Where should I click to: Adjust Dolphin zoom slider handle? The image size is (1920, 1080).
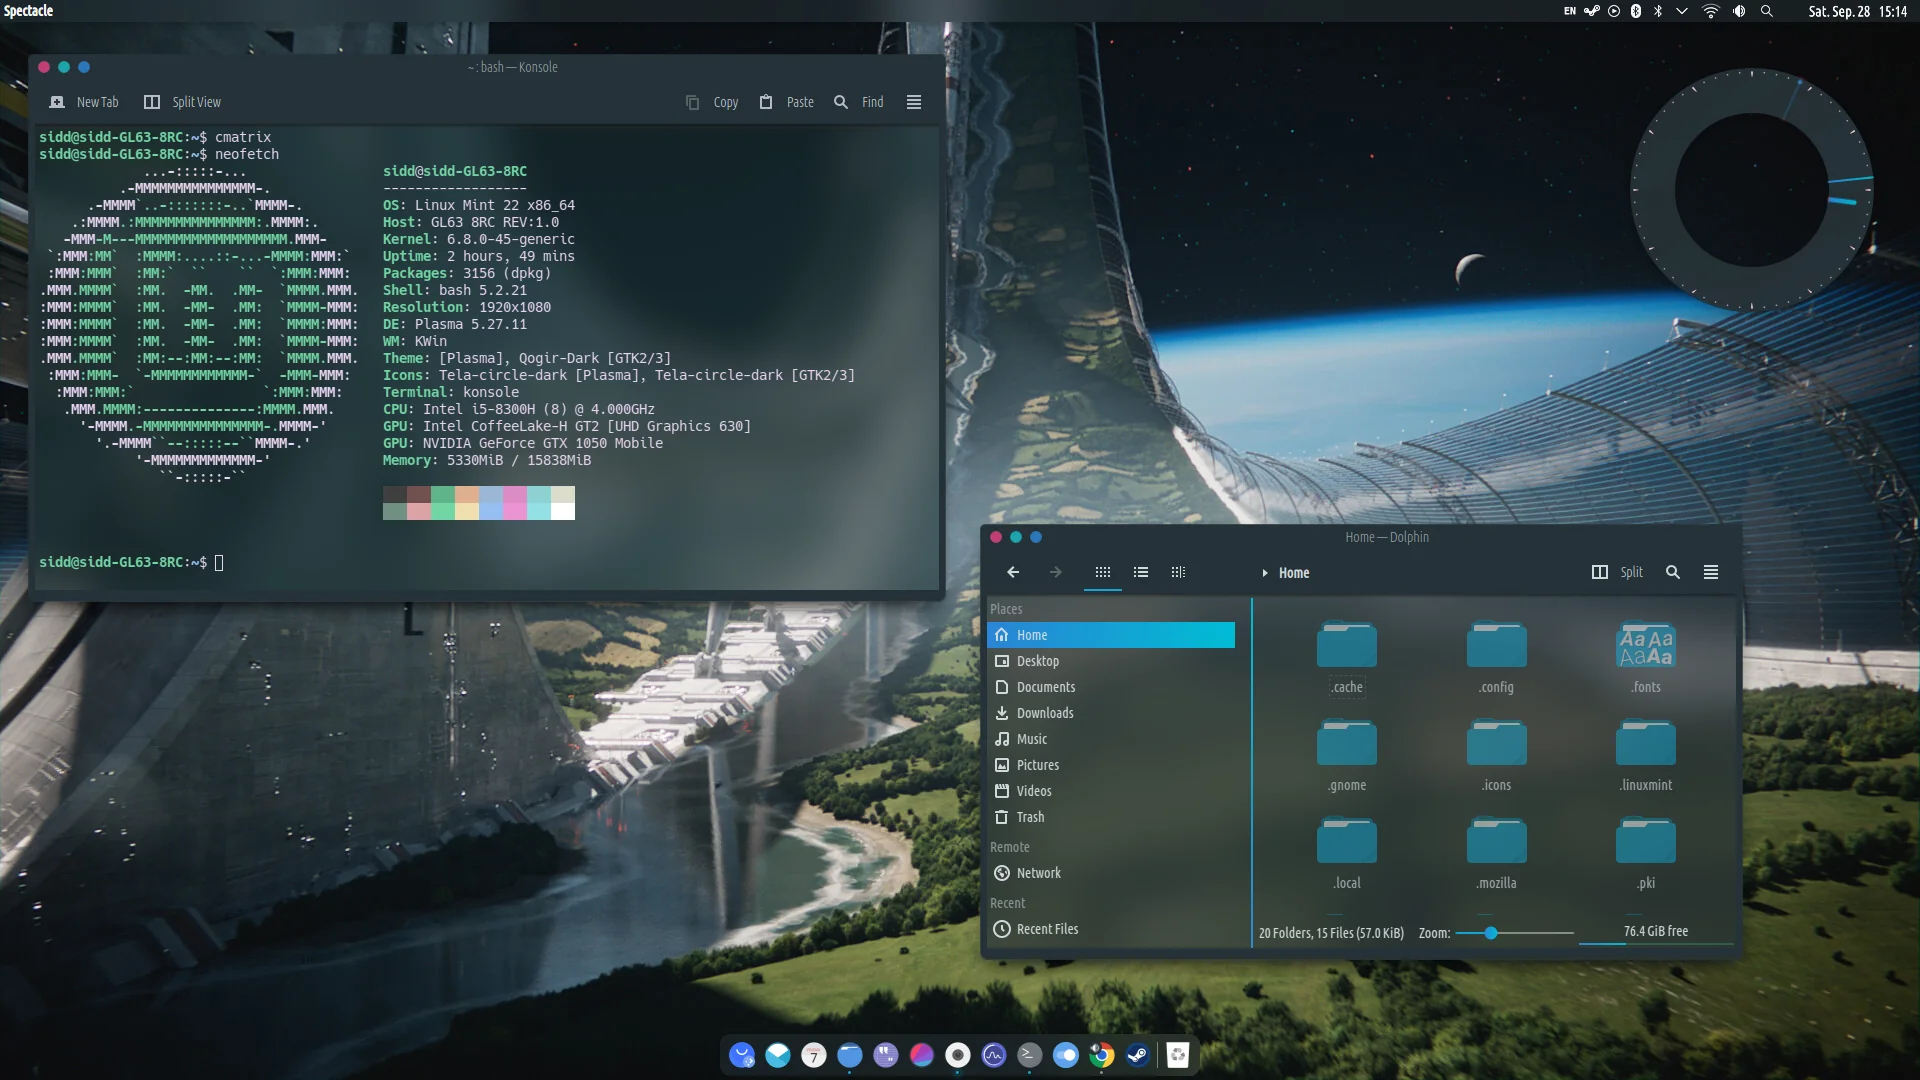pos(1491,933)
